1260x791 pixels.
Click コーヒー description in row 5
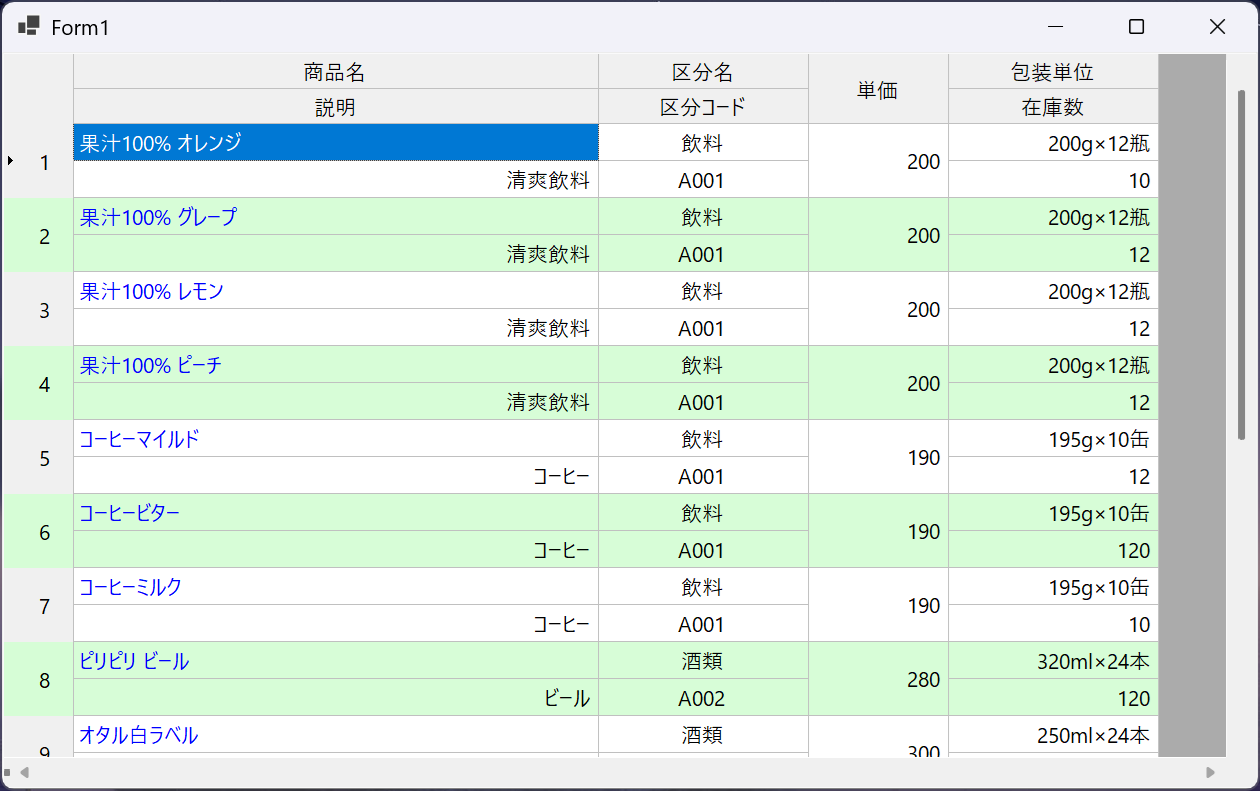click(336, 476)
